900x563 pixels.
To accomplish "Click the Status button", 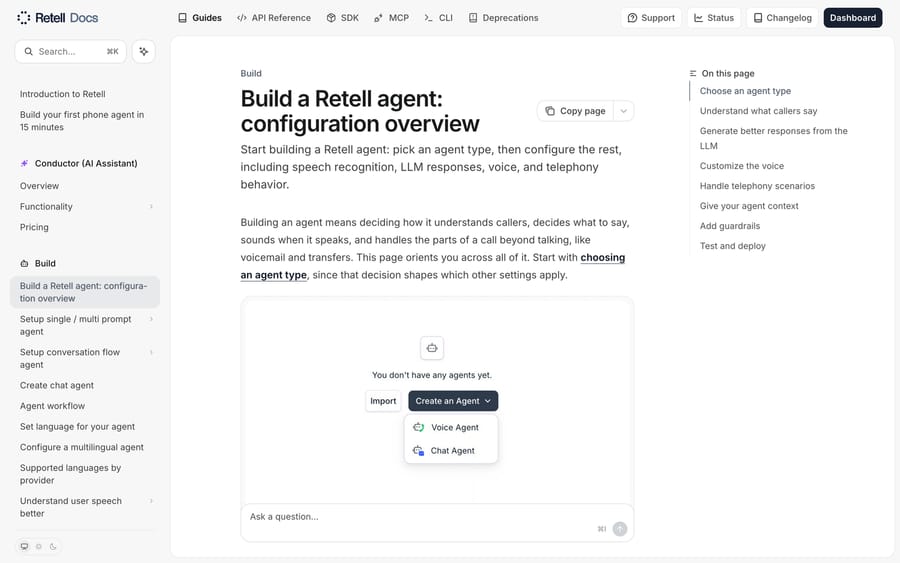I will click(714, 18).
